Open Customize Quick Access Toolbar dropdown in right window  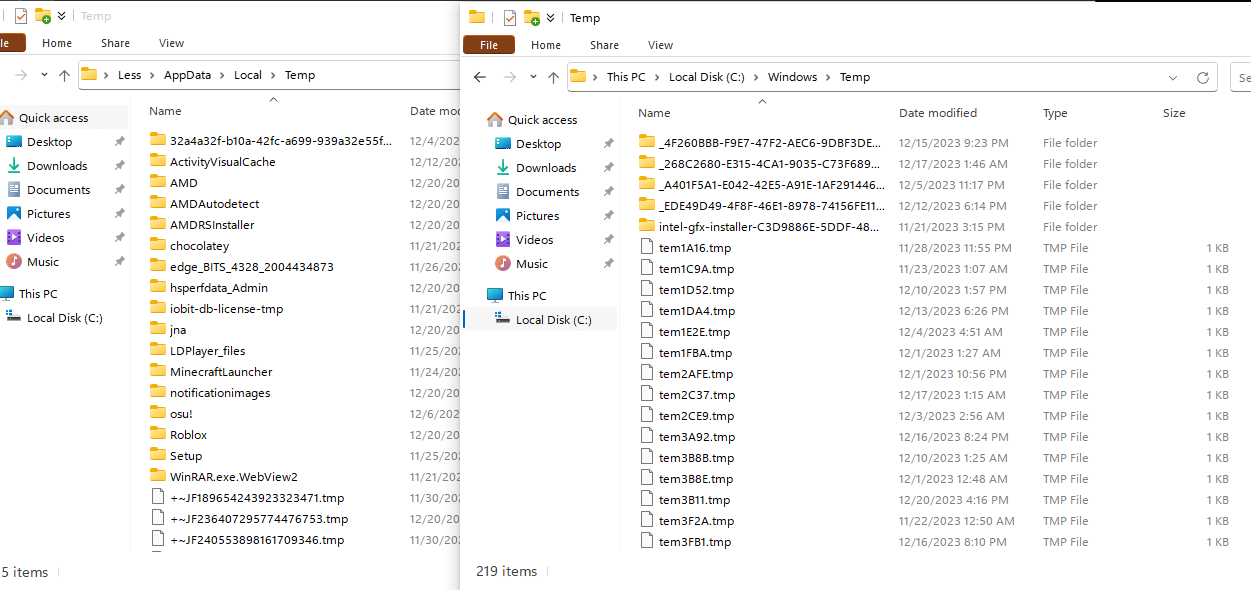tap(550, 18)
